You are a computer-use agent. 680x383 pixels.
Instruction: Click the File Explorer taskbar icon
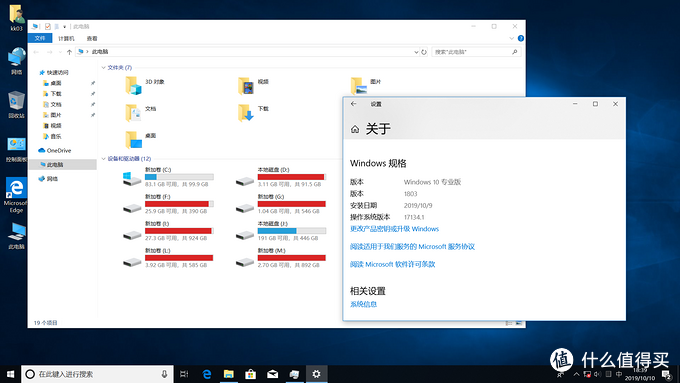point(229,374)
